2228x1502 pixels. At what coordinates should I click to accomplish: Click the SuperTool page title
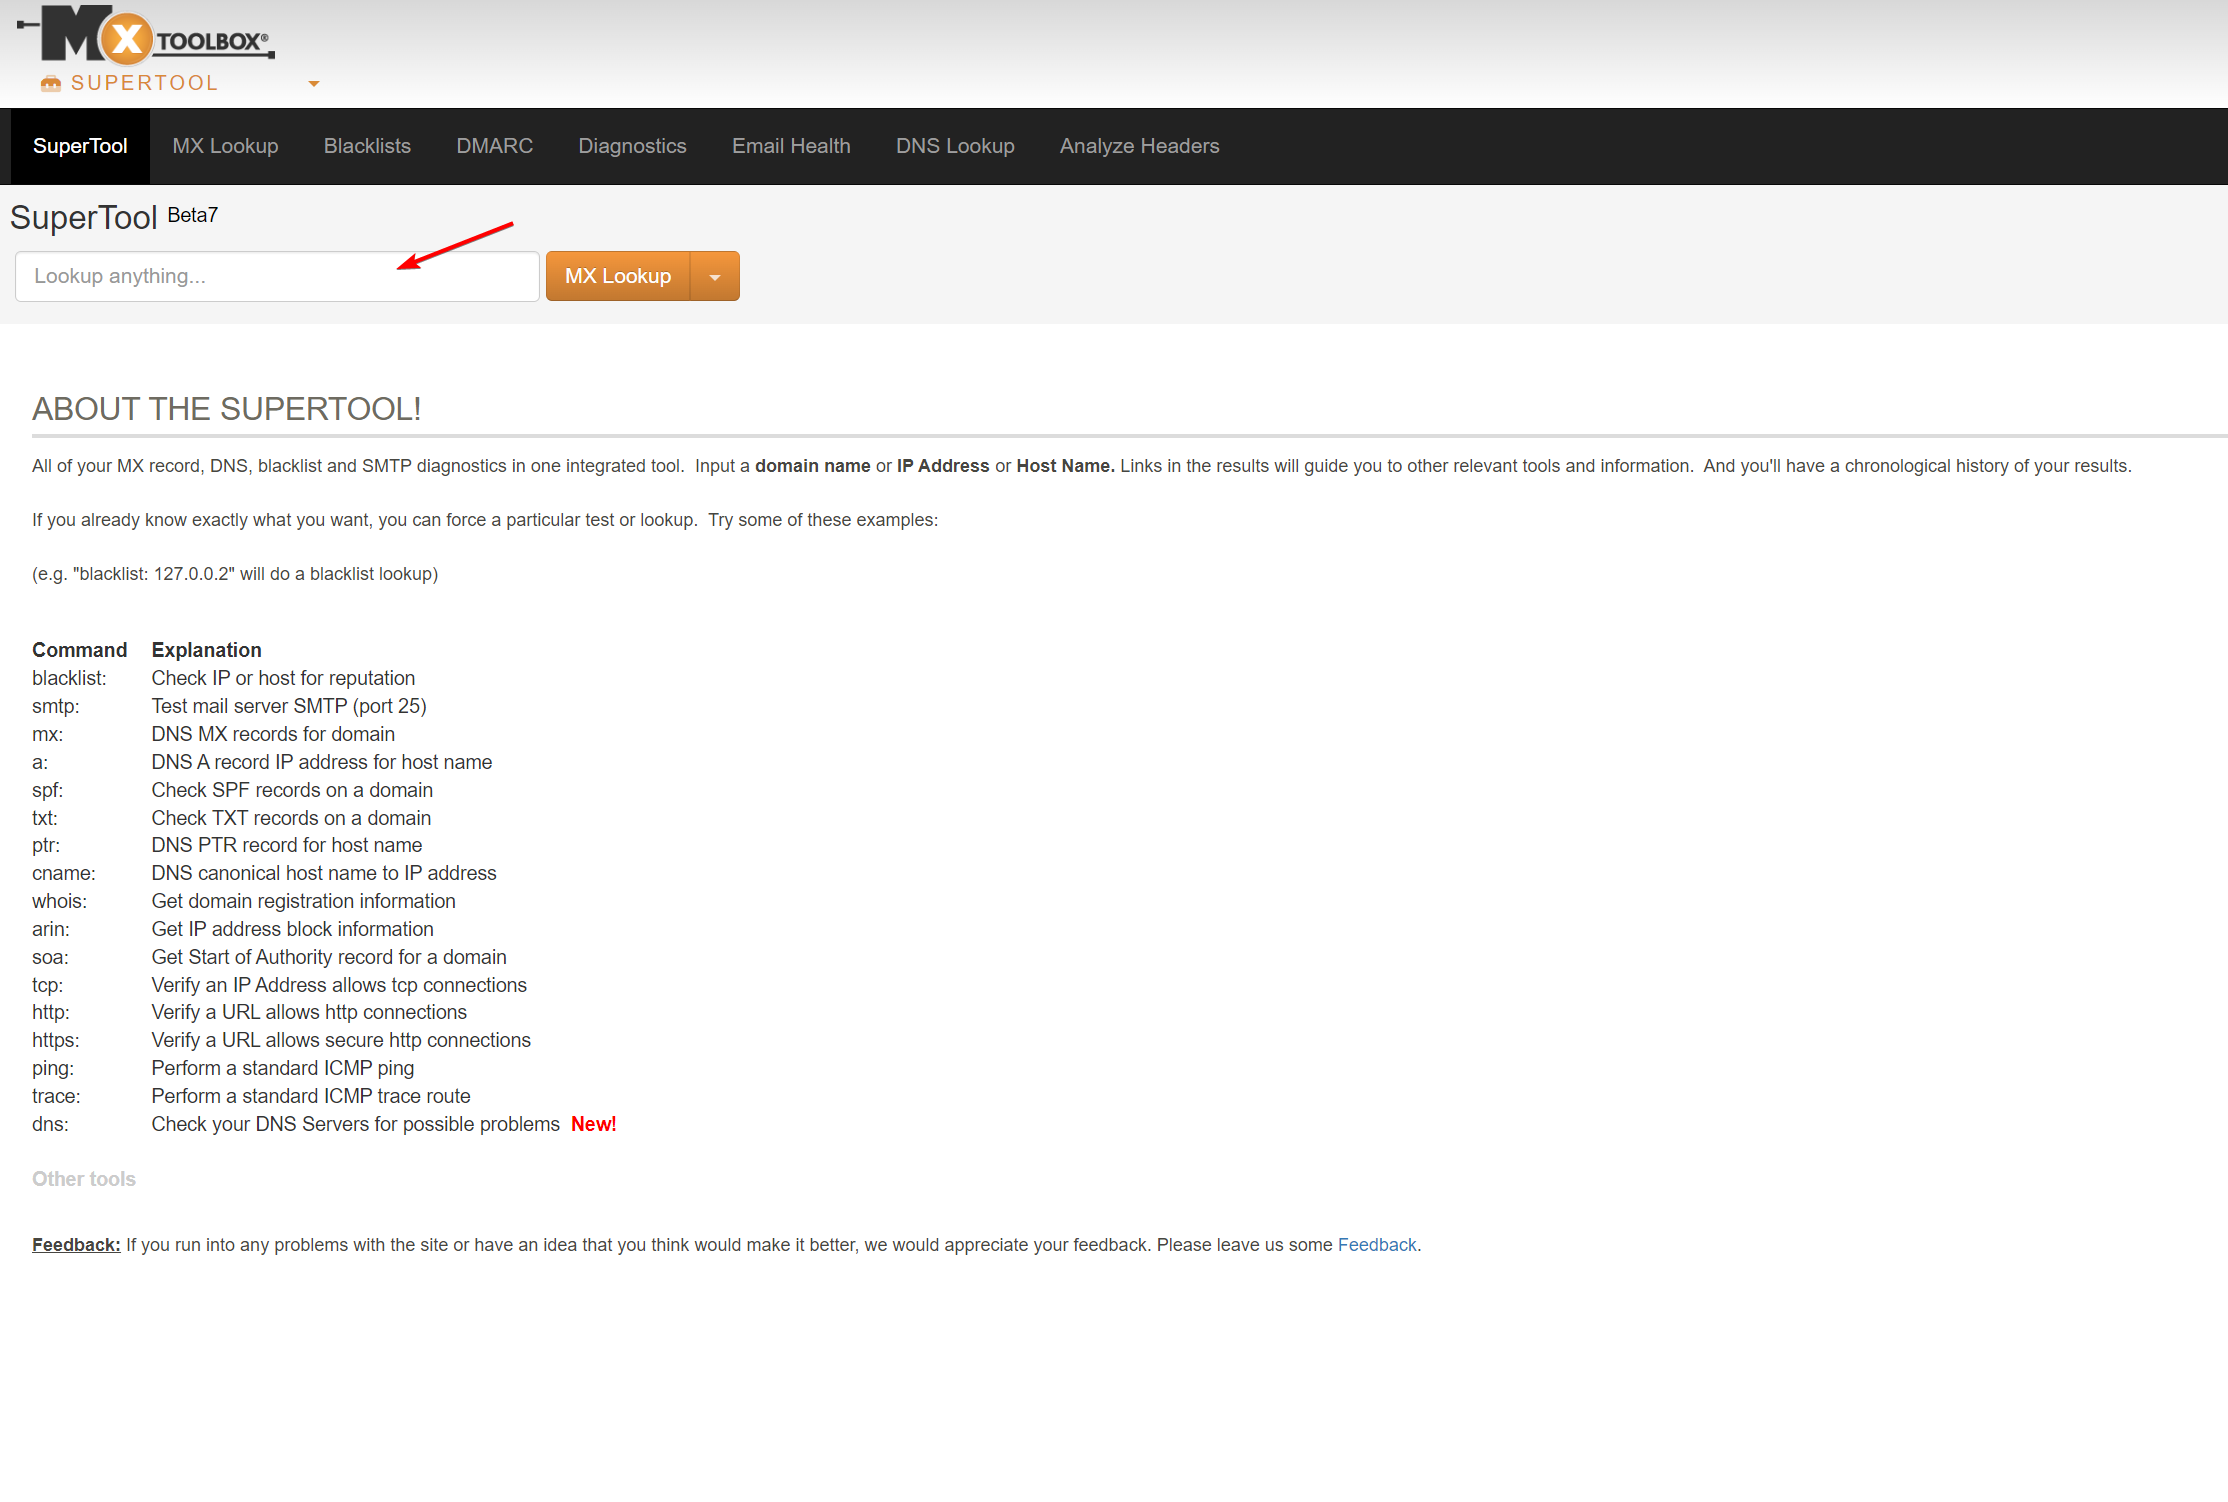pyautogui.click(x=84, y=217)
